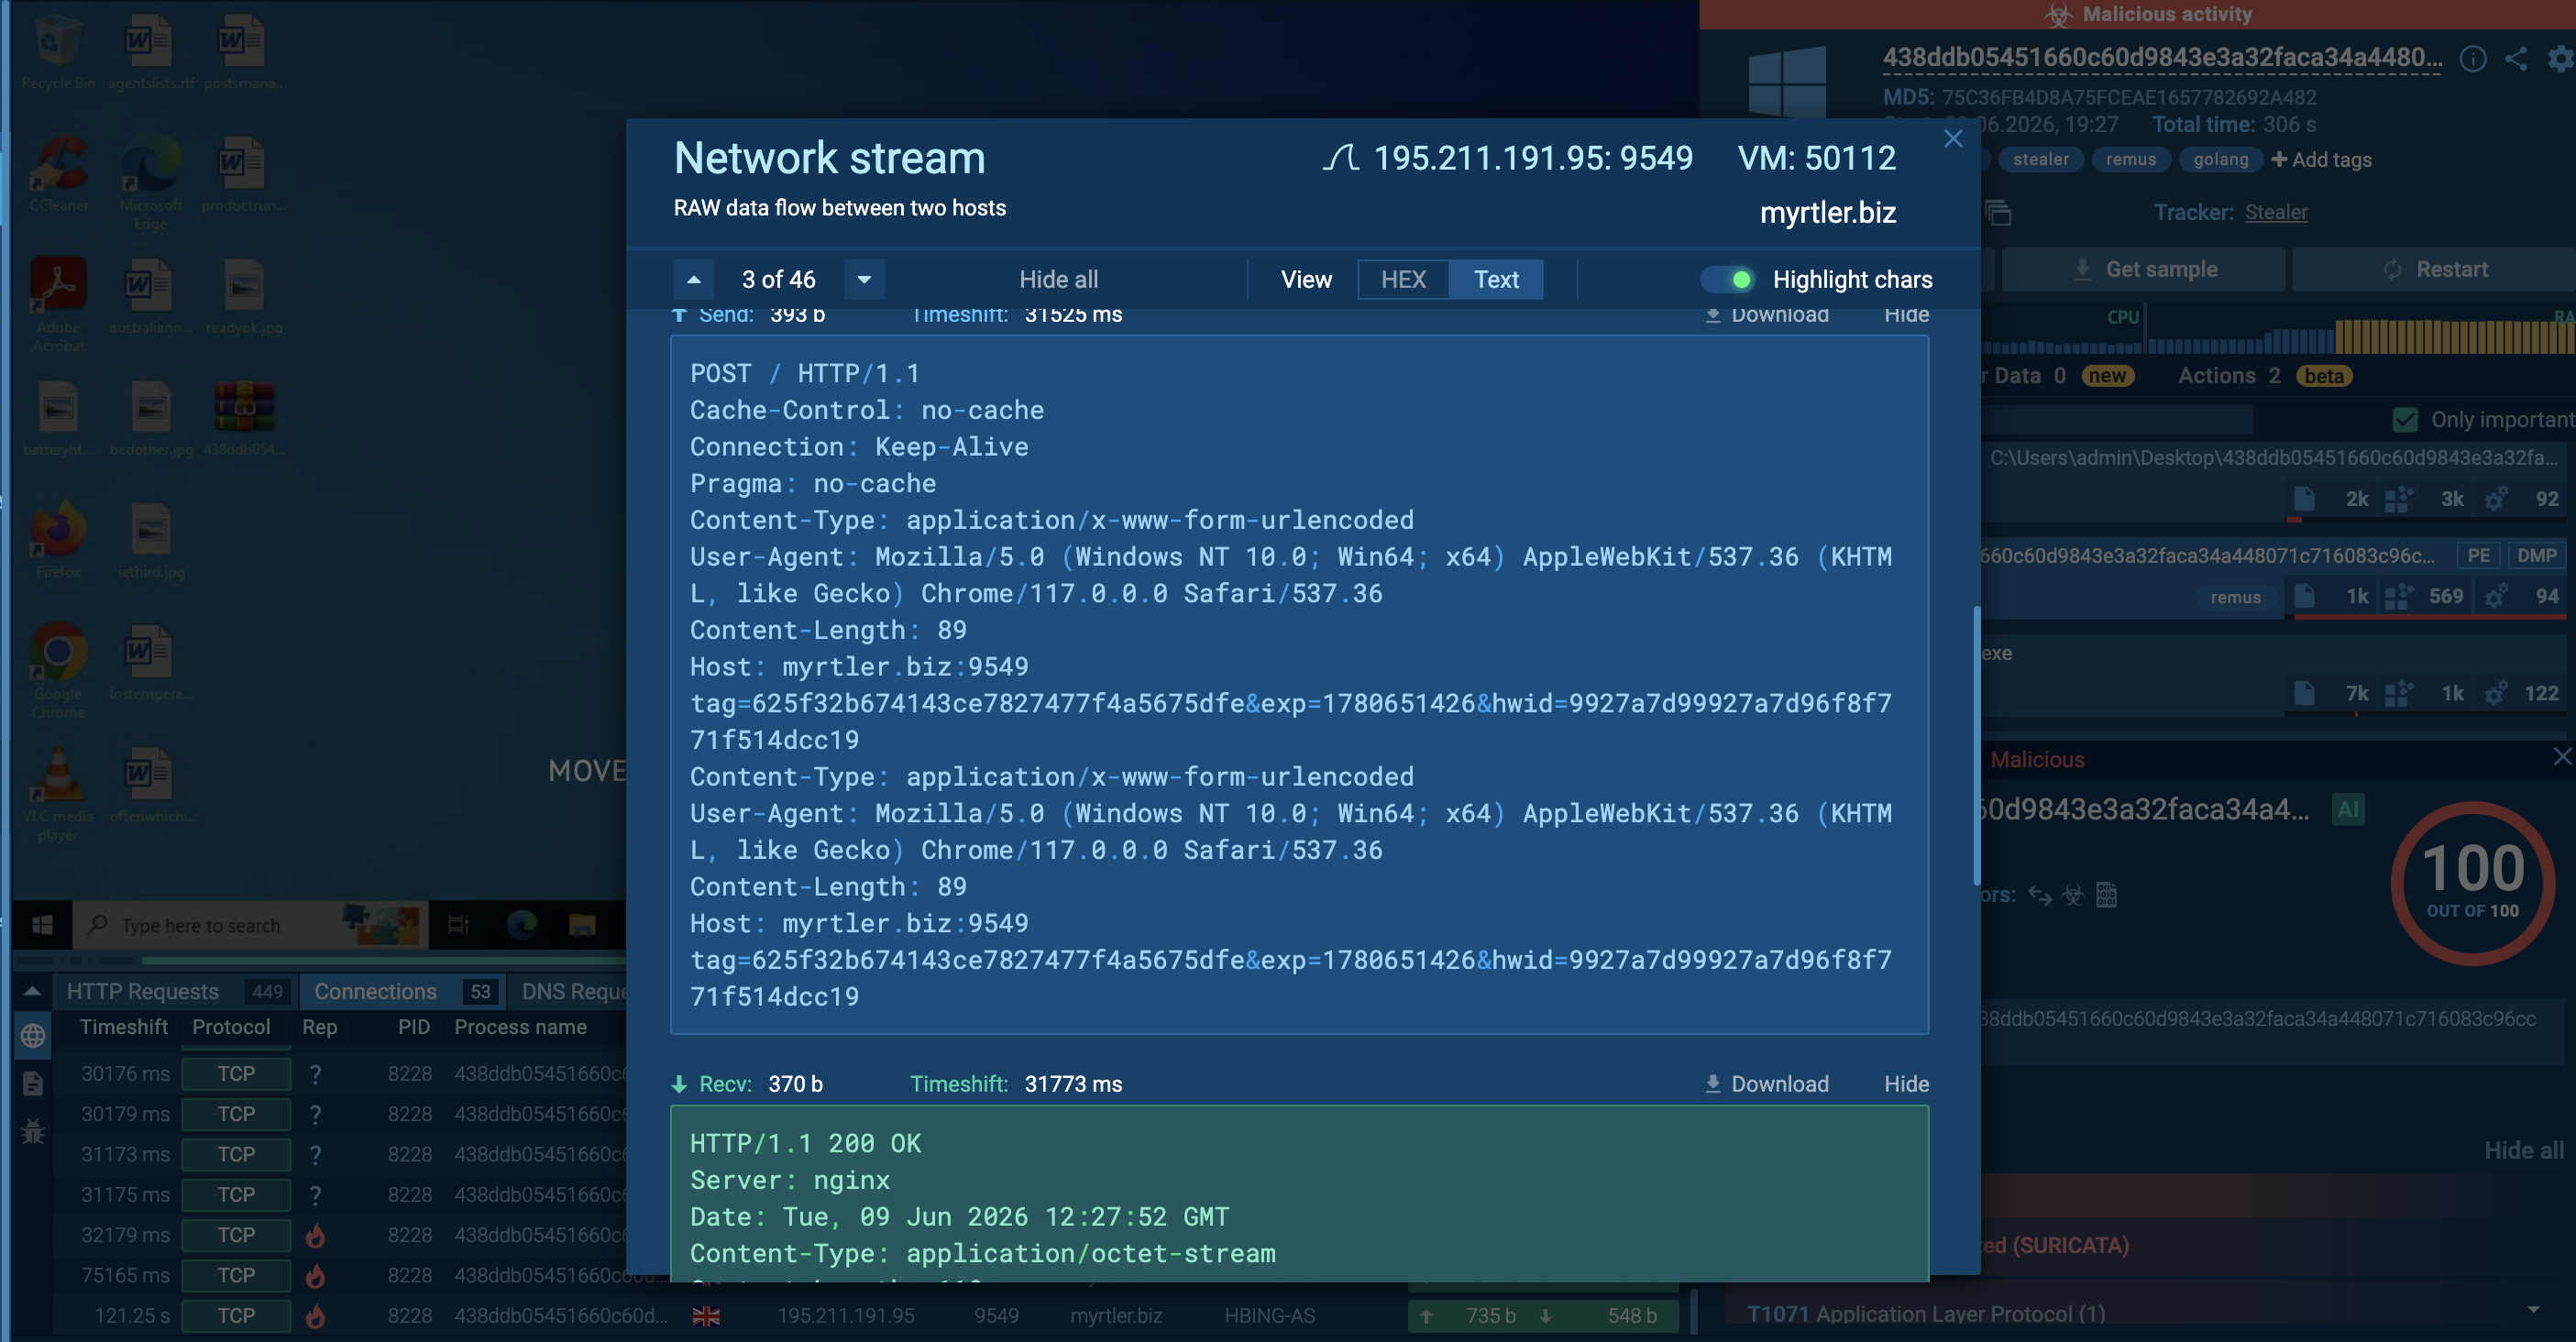2576x1342 pixels.
Task: Click the Network stream vertical scrollbar
Action: click(x=1976, y=745)
